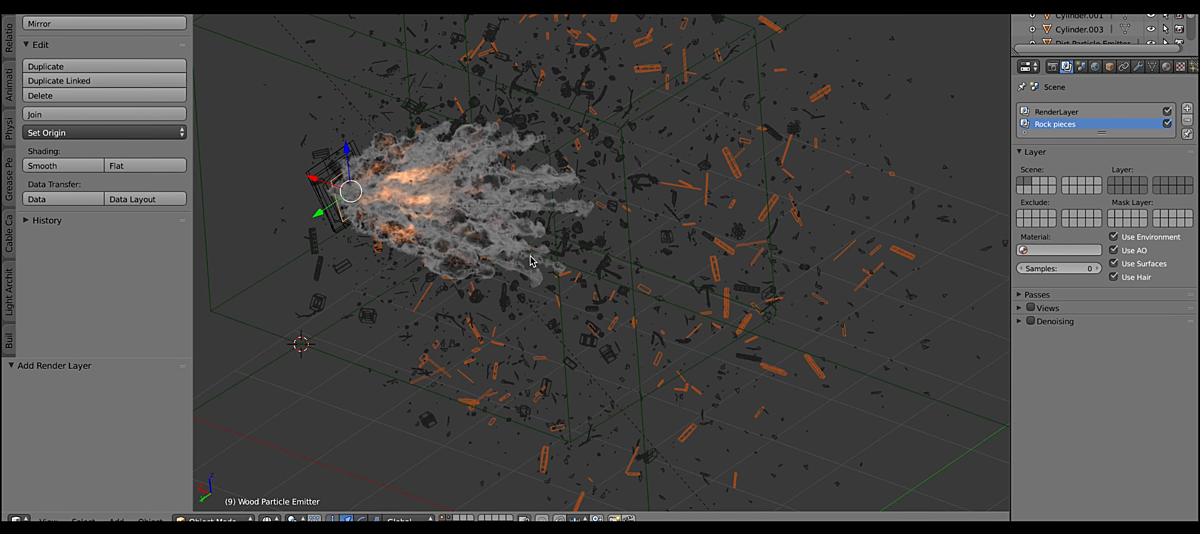Click the Samples value field
Image resolution: width=1200 pixels, height=534 pixels.
(x=1059, y=268)
